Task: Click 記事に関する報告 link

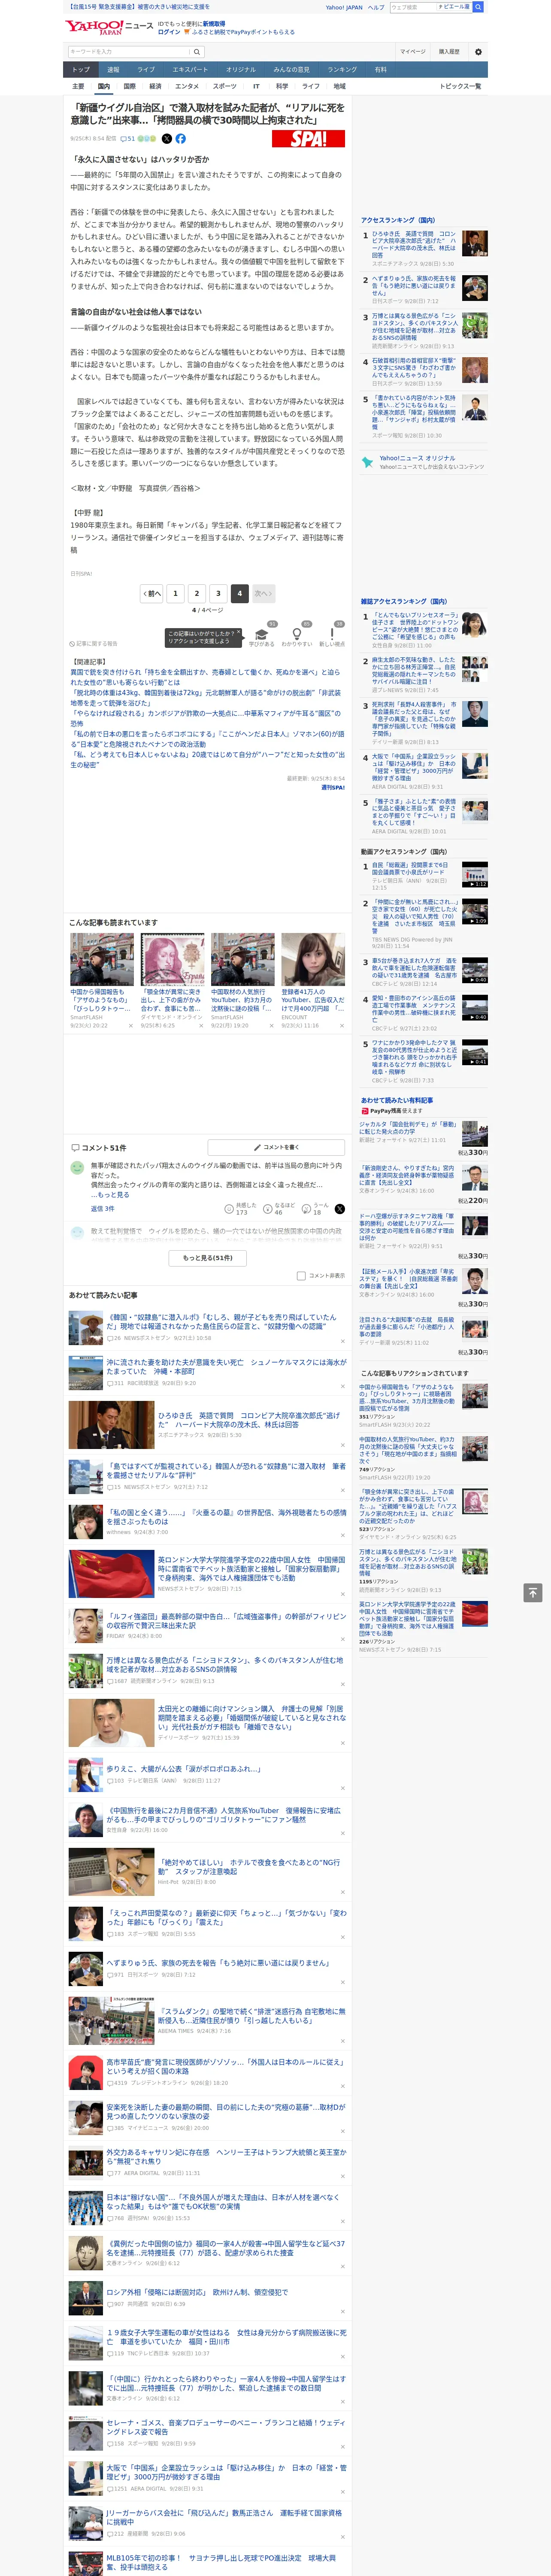Action: 94,644
